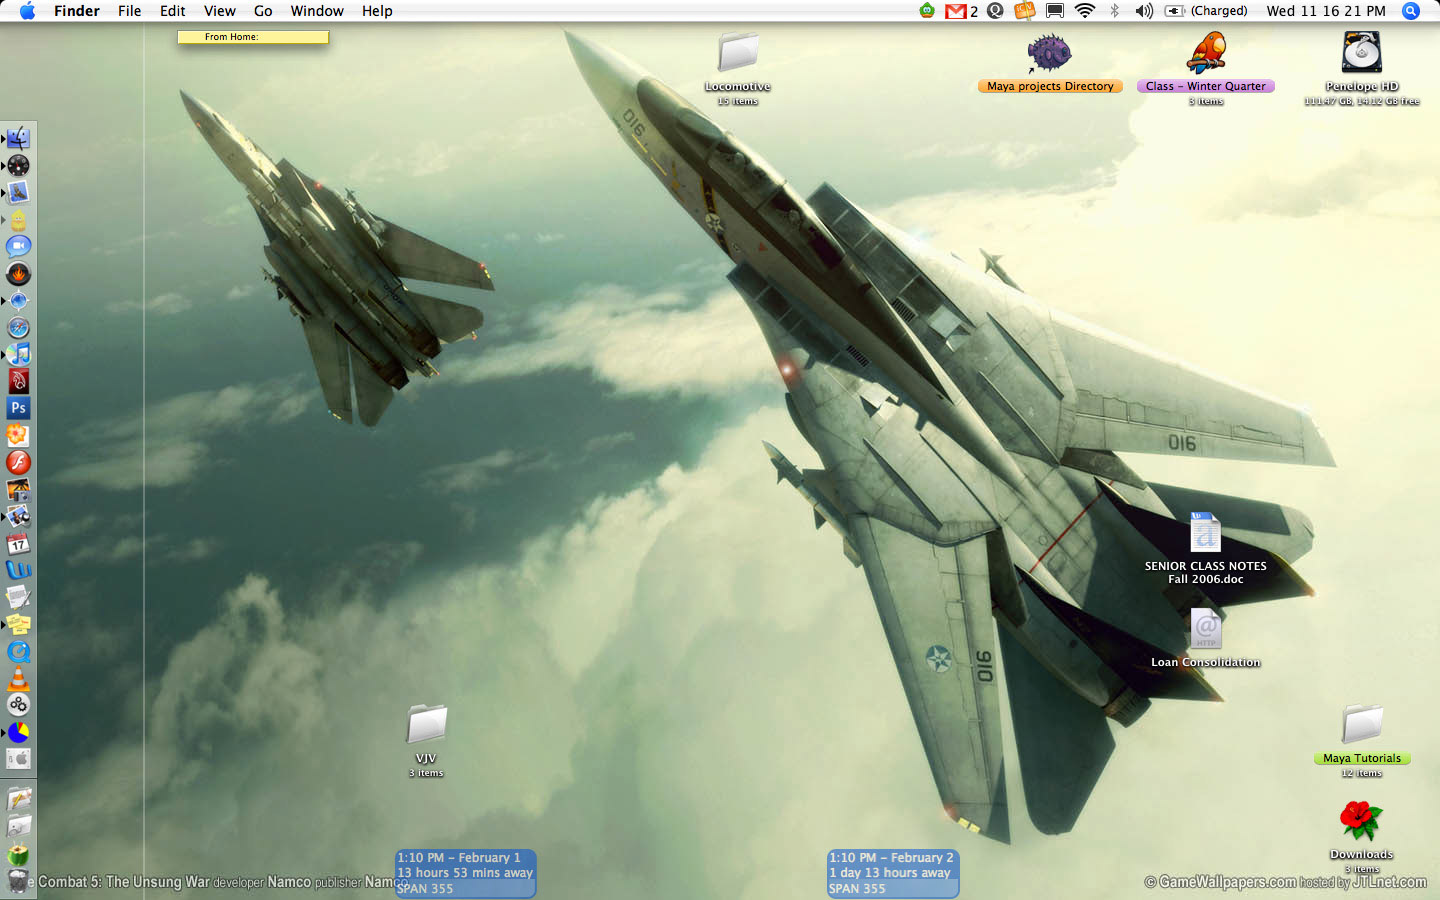Open Wi-Fi AirPort status menu
Screen dimensions: 1440x900
(x=1085, y=11)
